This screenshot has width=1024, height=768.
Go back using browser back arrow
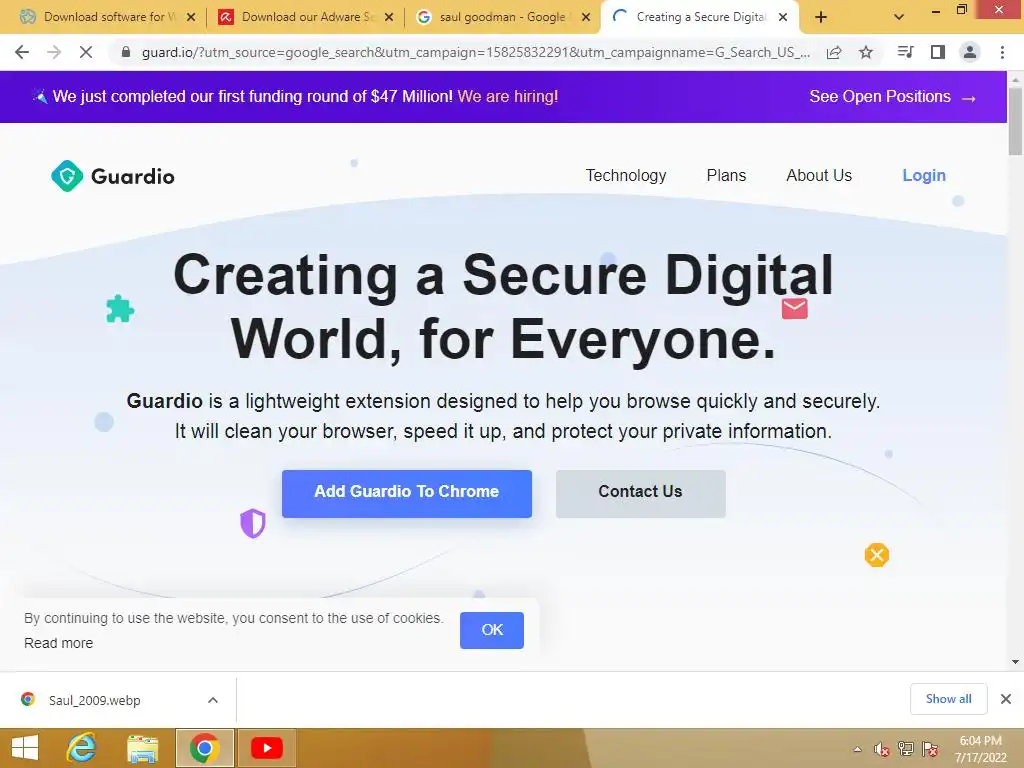click(x=22, y=52)
